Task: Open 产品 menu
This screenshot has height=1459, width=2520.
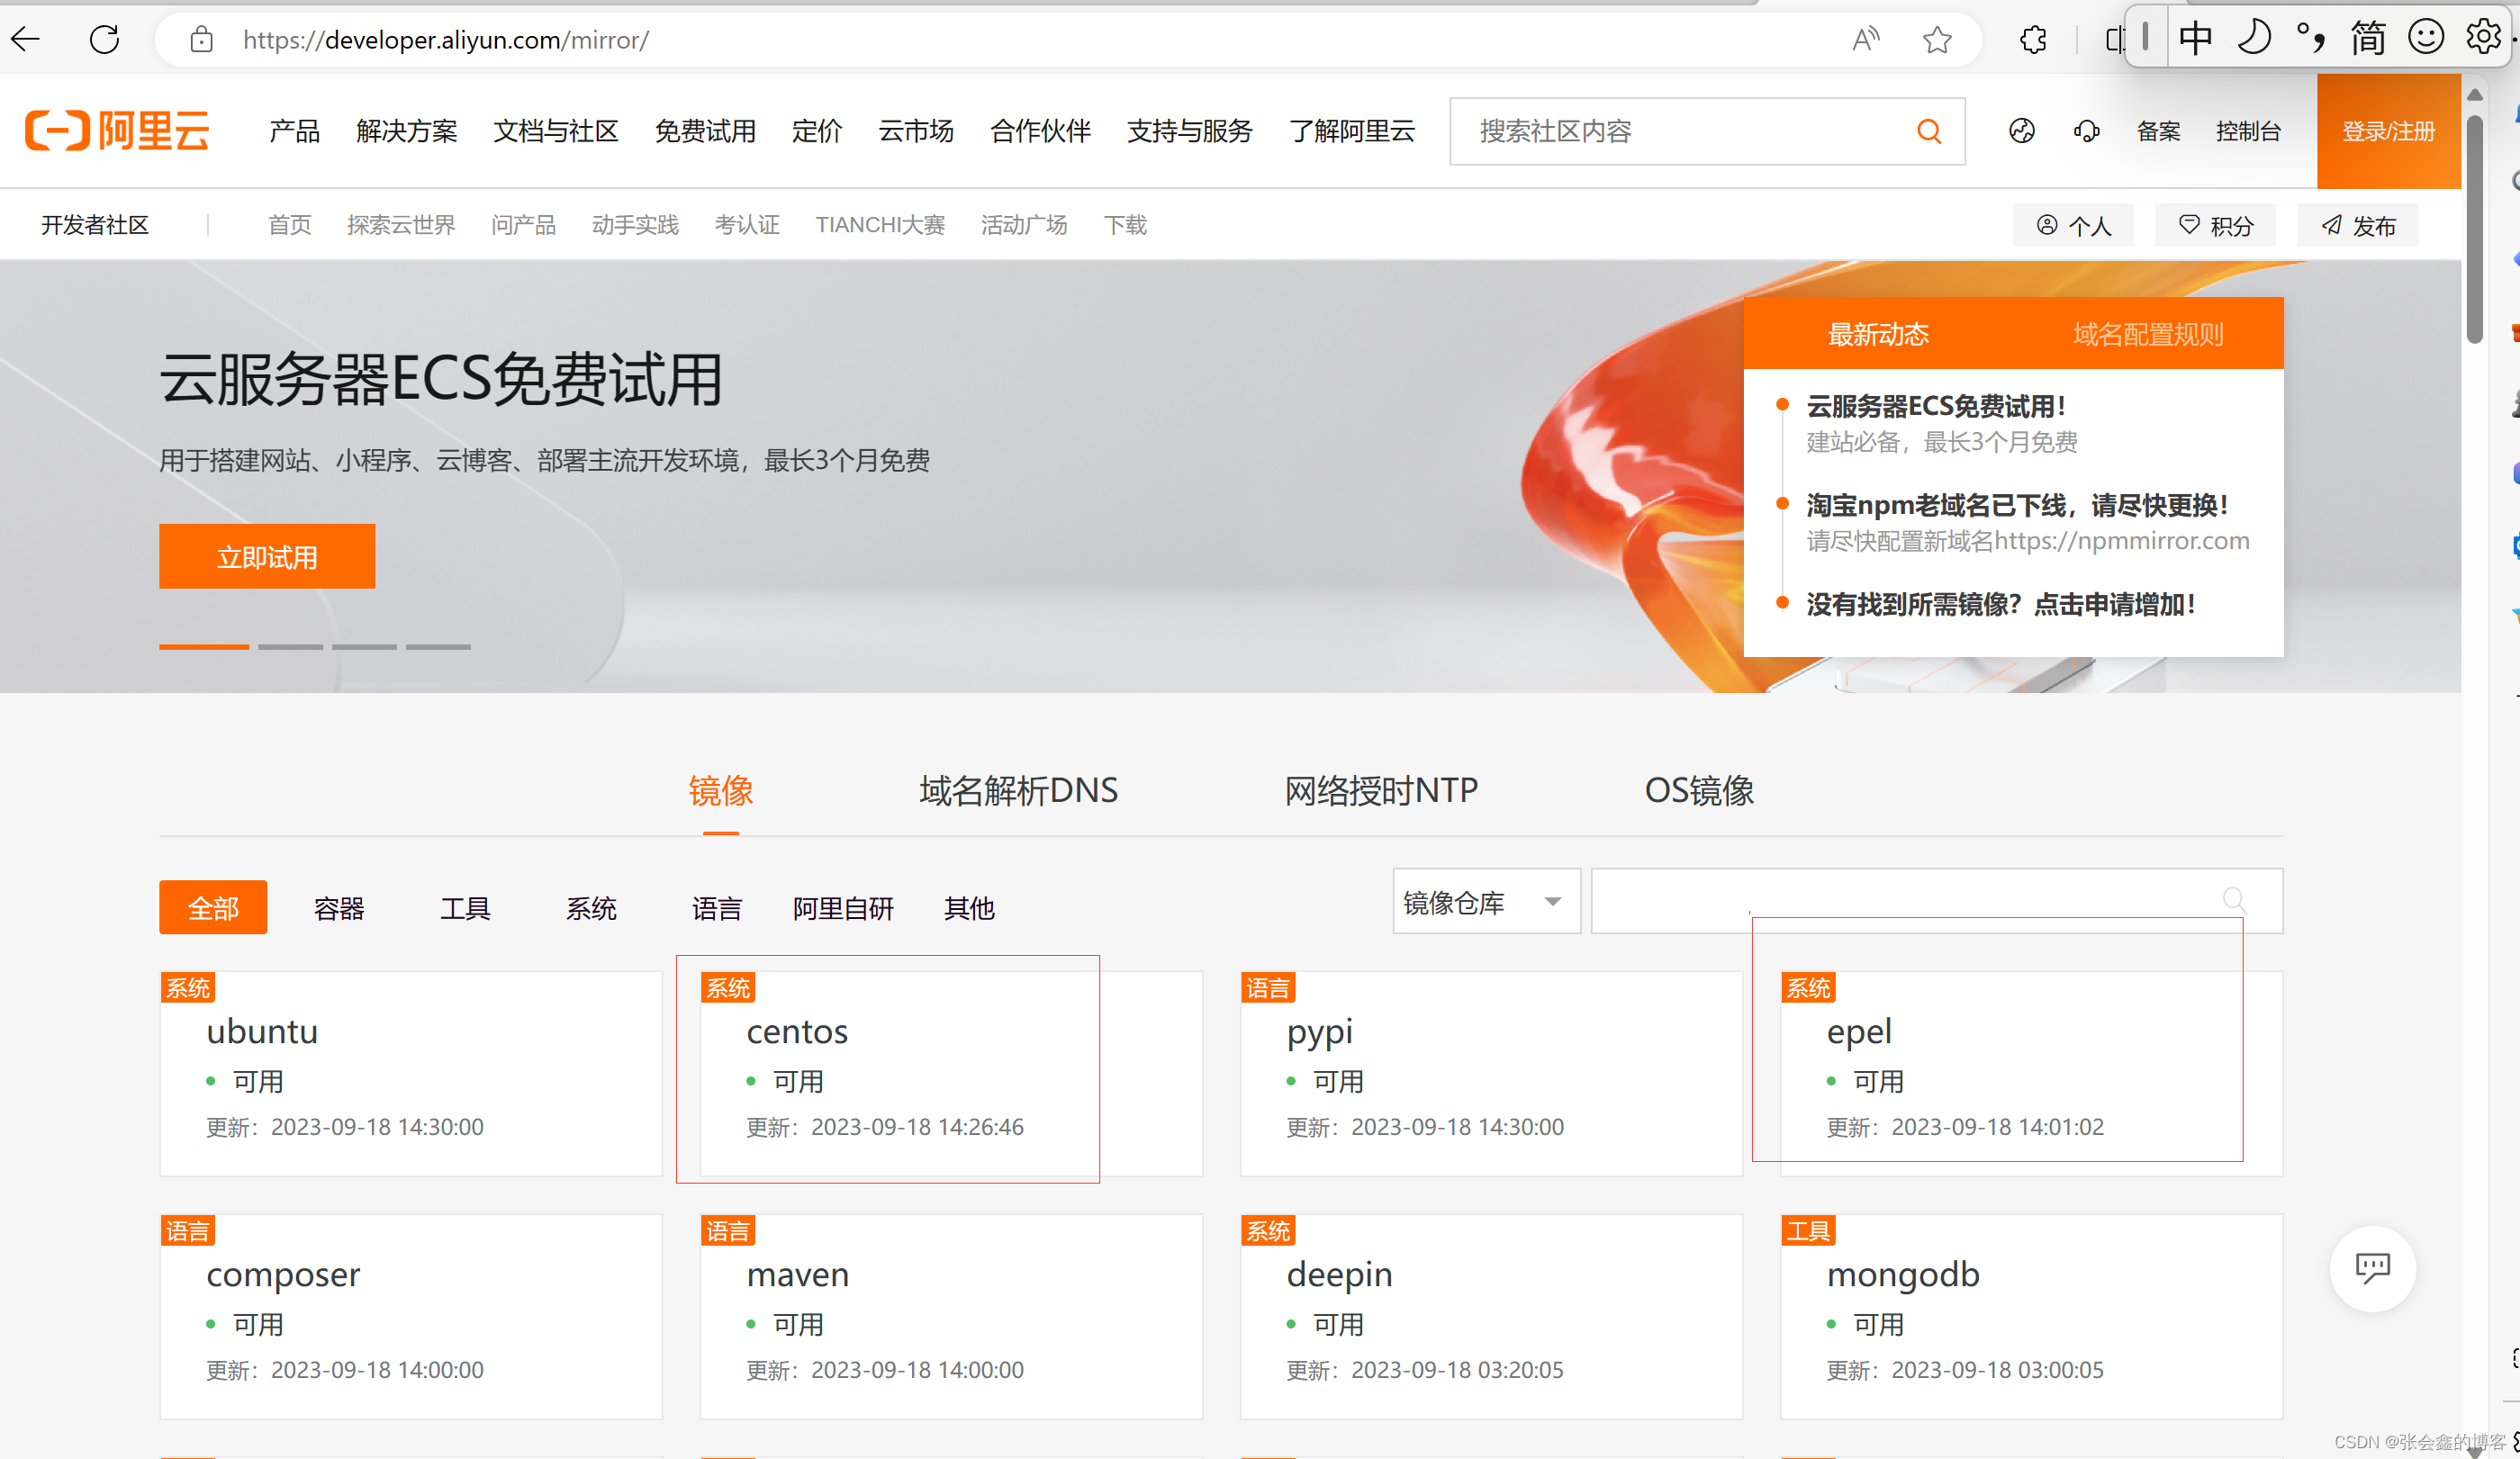Action: click(x=295, y=131)
